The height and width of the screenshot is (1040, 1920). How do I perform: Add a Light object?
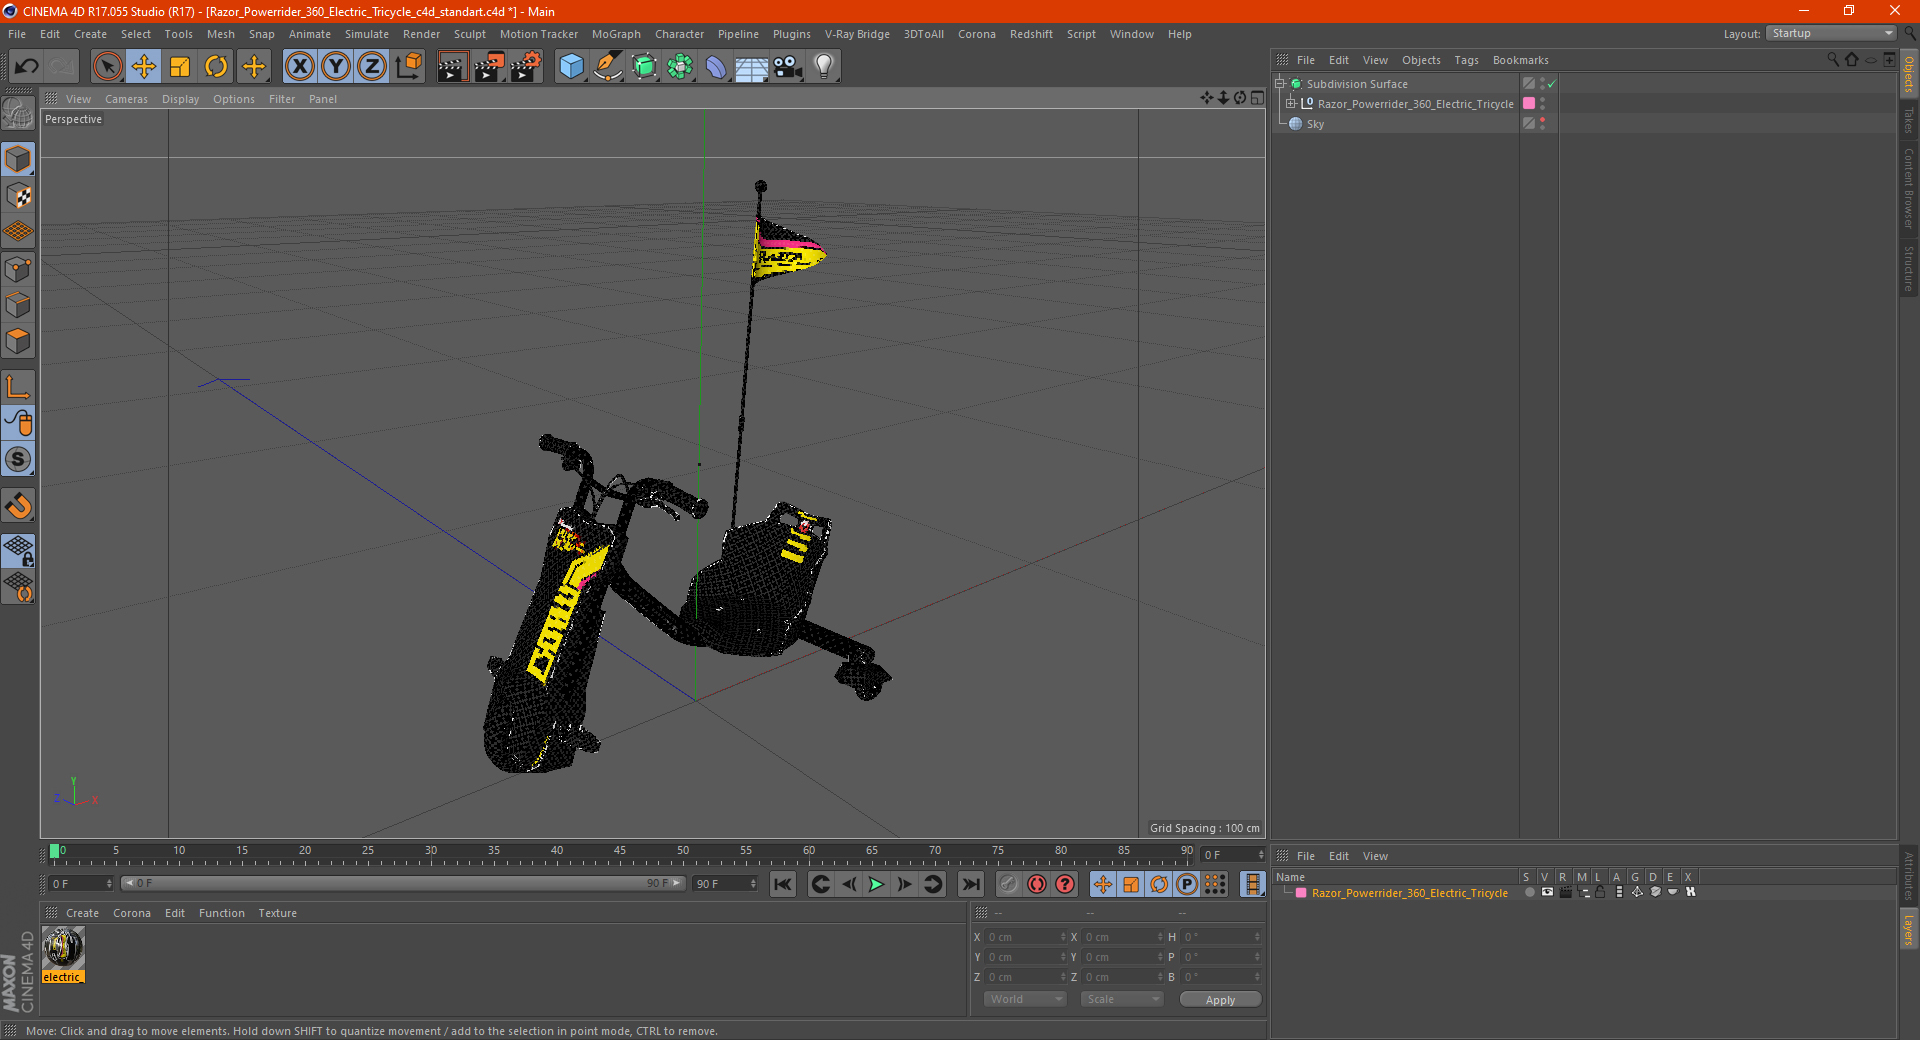pyautogui.click(x=823, y=67)
